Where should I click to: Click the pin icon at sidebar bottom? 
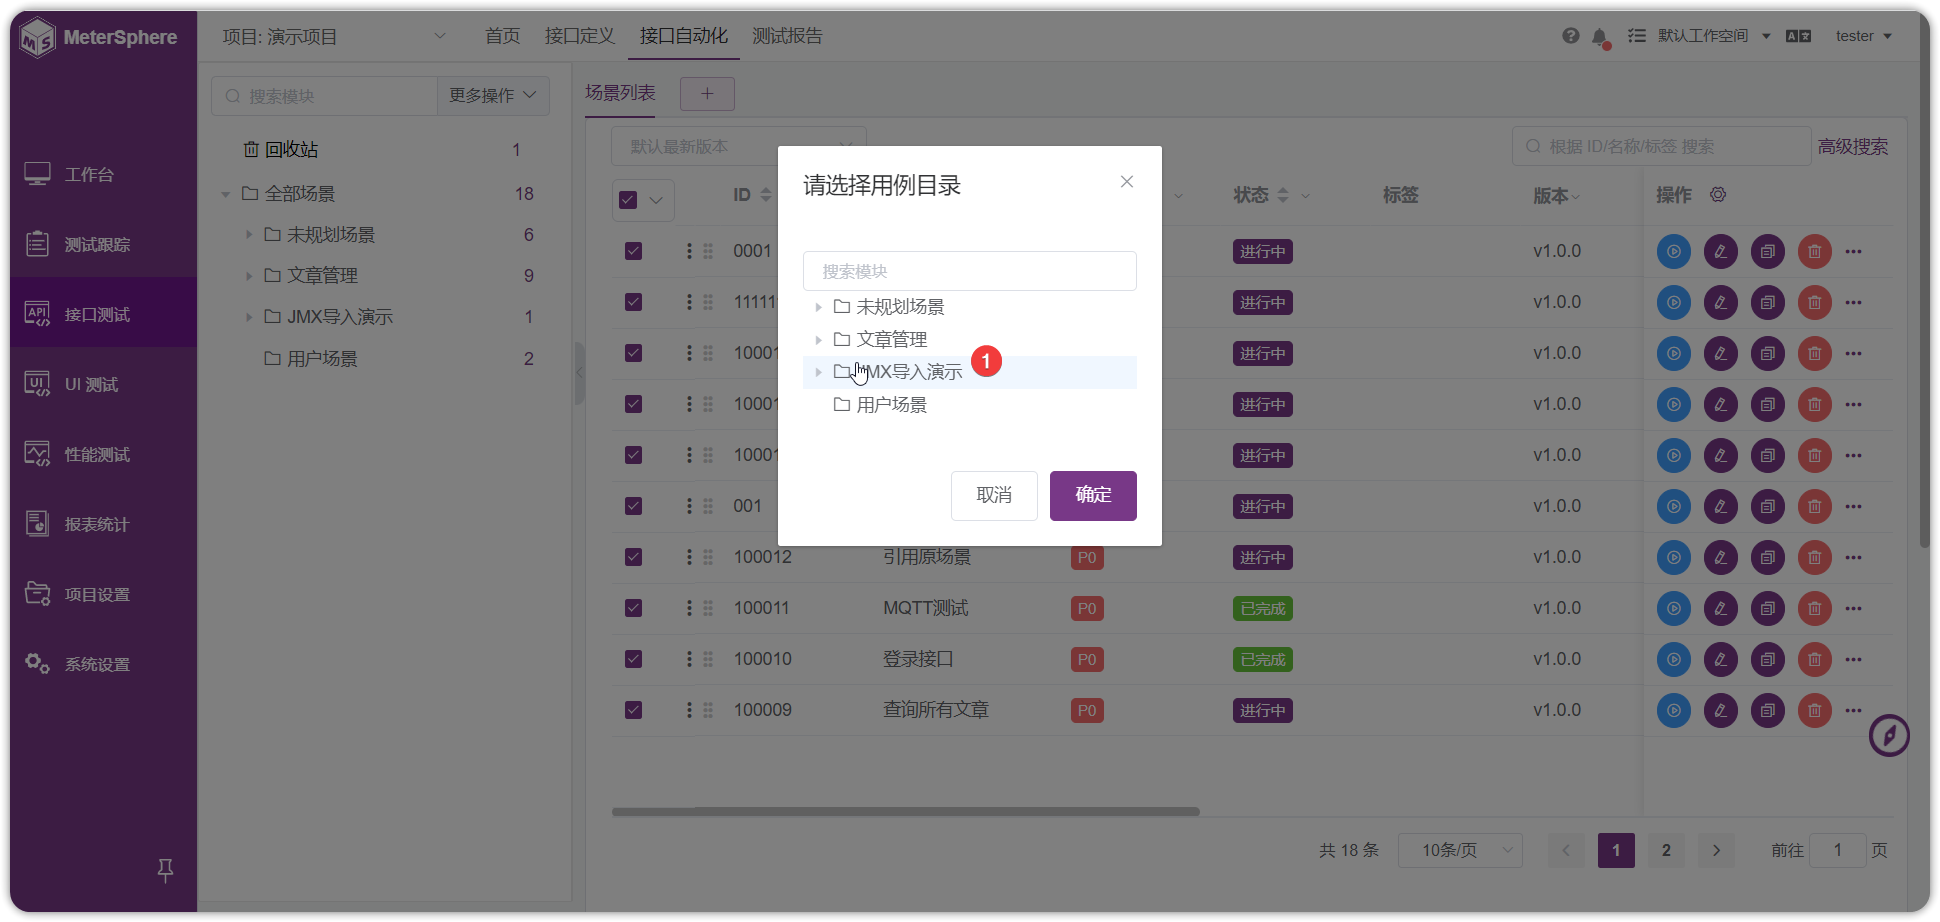tap(166, 871)
